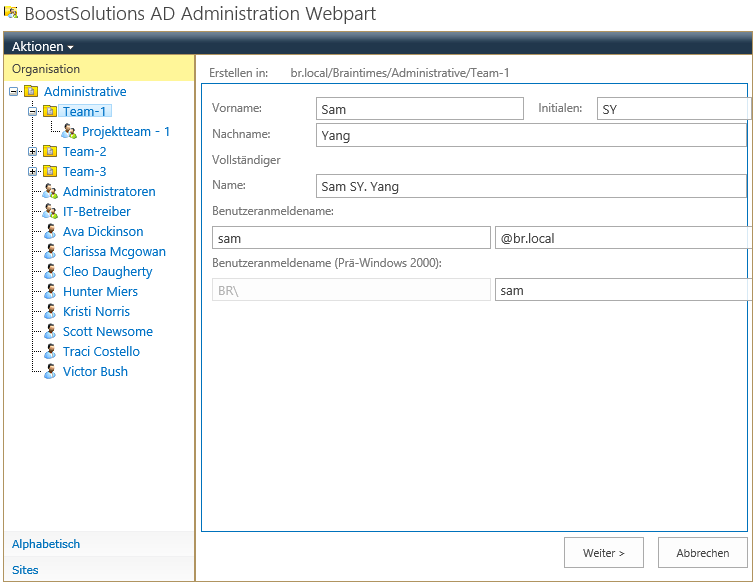
Task: Collapse the Administrative tree node
Action: (13, 91)
